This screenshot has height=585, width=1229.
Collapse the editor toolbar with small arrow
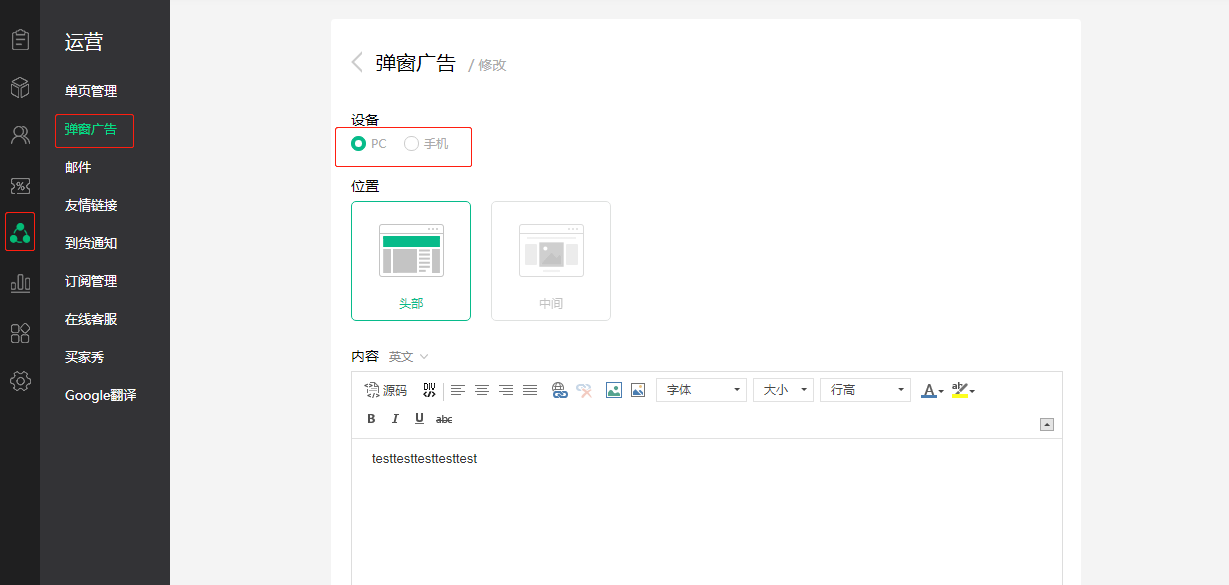click(x=1047, y=424)
